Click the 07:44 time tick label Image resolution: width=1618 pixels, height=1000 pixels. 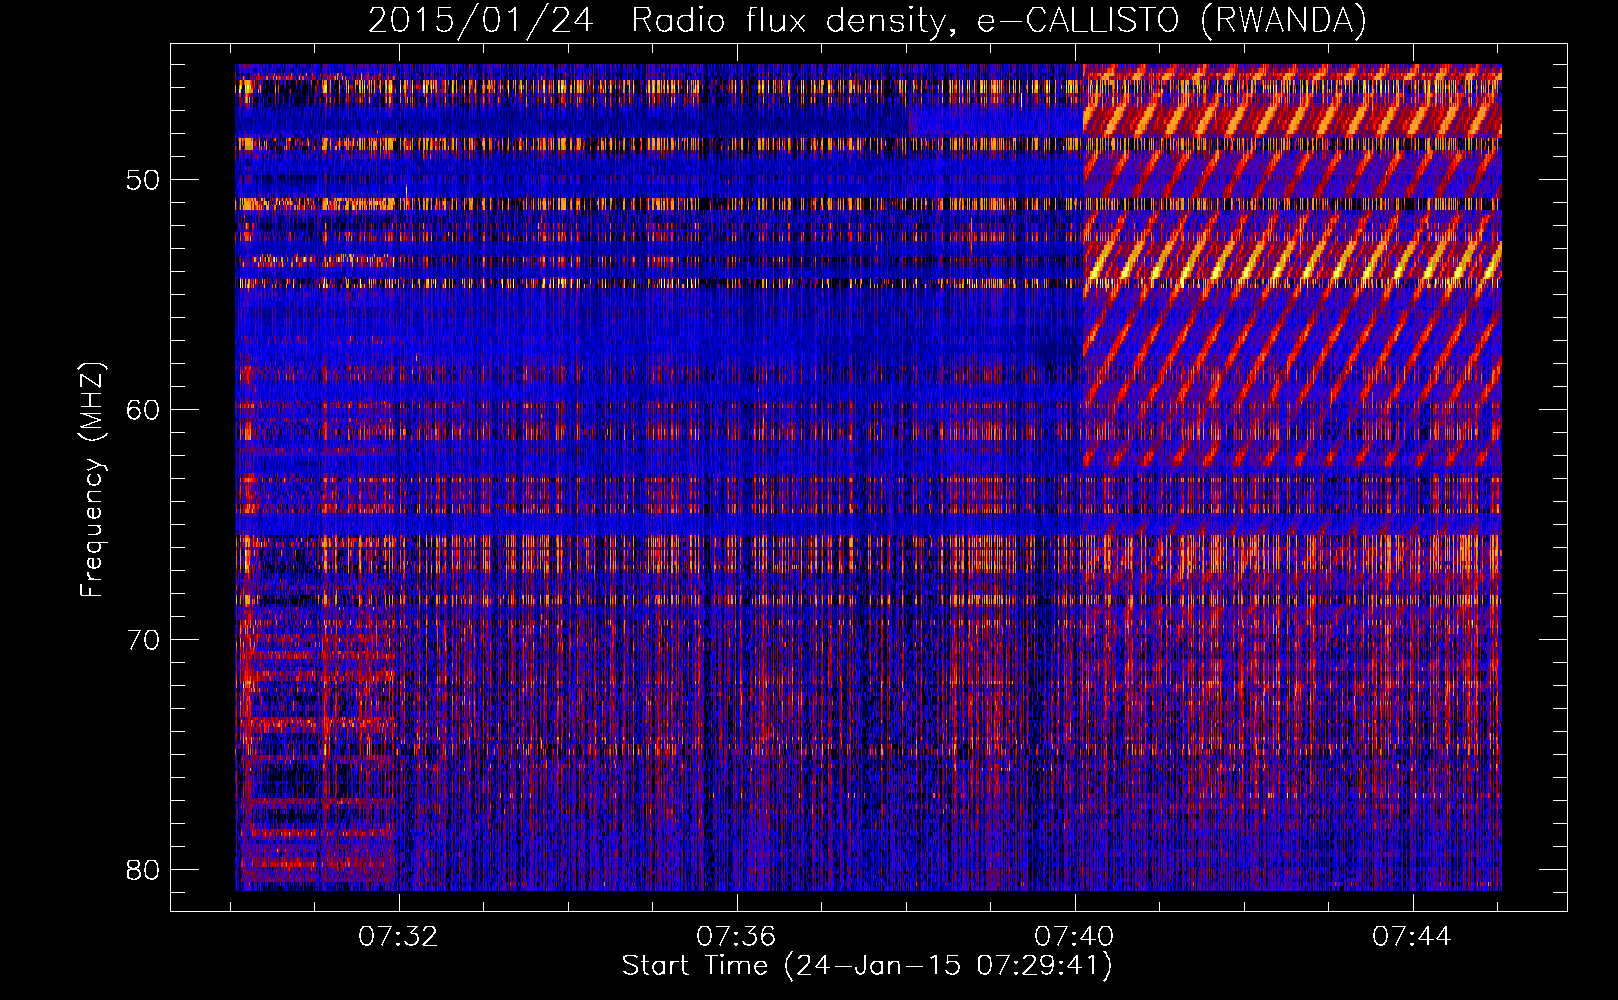point(1412,937)
